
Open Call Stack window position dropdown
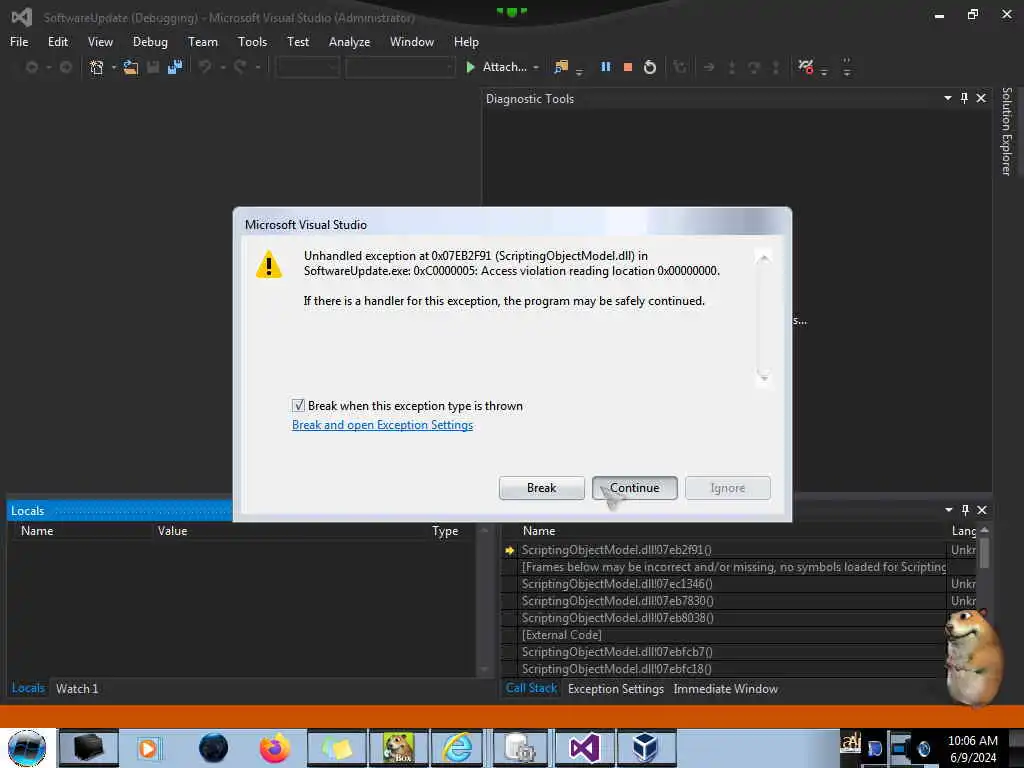pyautogui.click(x=948, y=509)
